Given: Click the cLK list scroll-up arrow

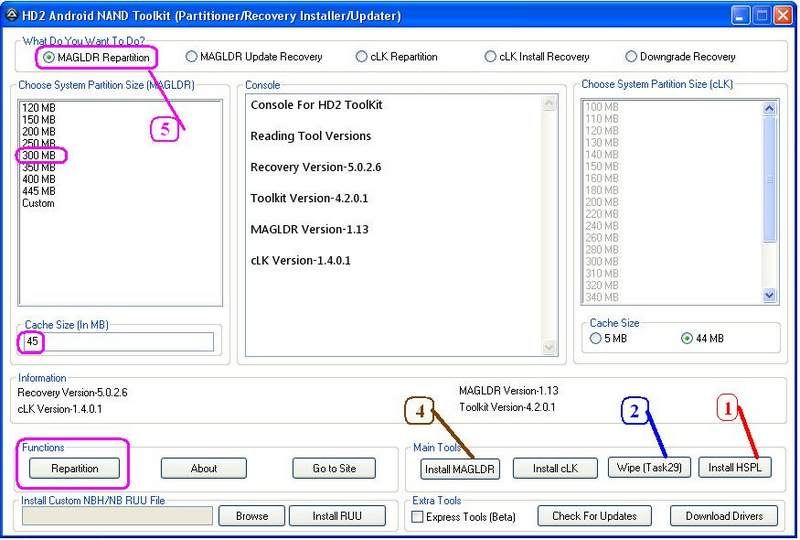Looking at the screenshot, I should point(769,108).
